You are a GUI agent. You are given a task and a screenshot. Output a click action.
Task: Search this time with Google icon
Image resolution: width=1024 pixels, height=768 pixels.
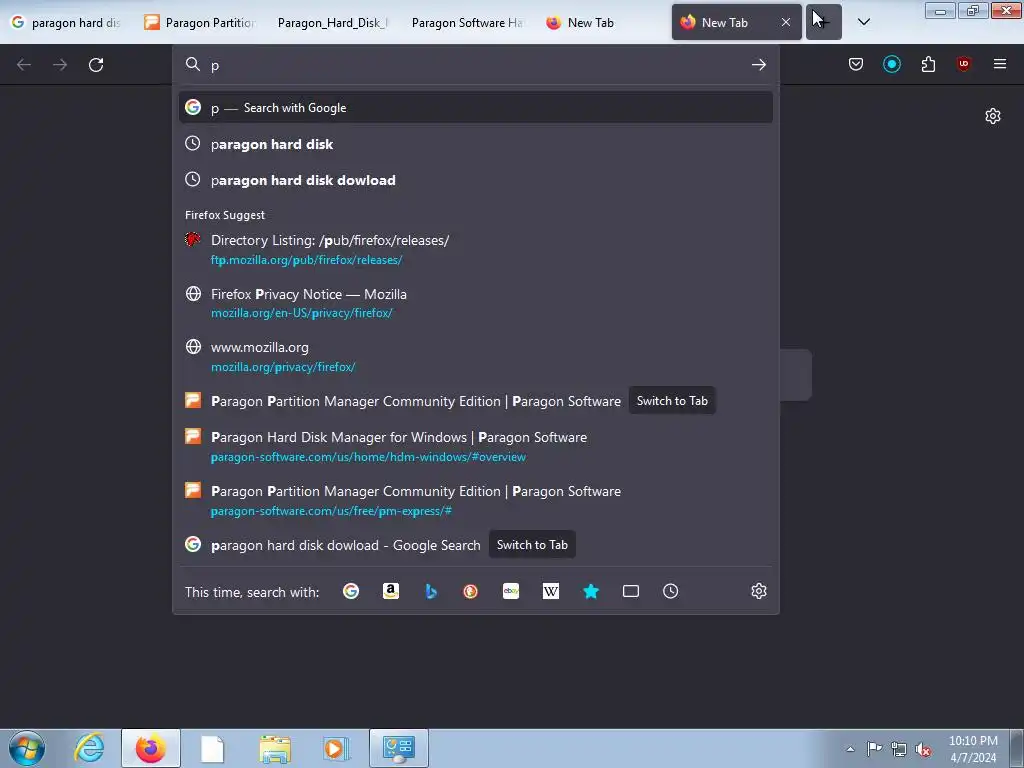(x=351, y=592)
